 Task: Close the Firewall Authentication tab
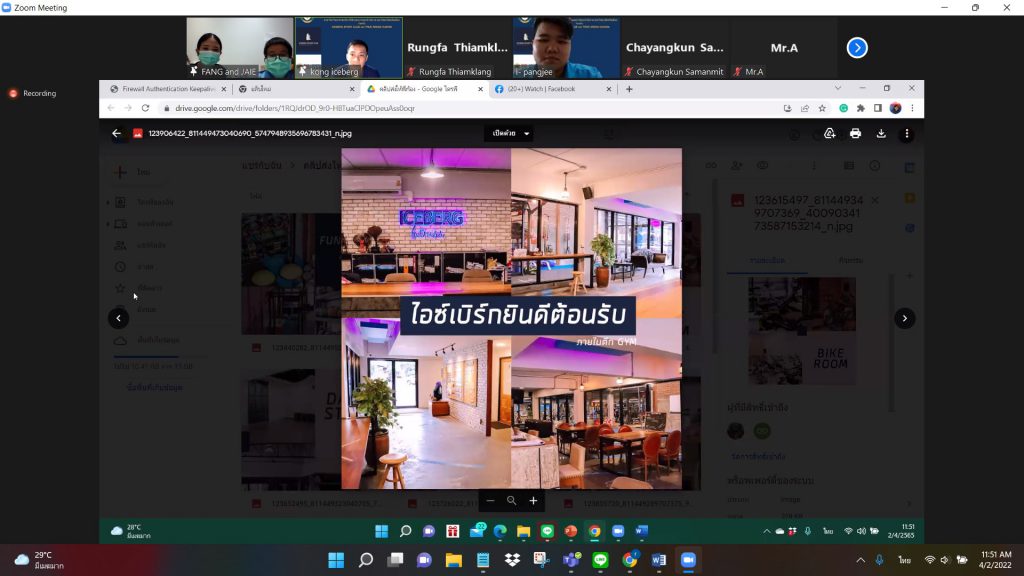pos(223,89)
